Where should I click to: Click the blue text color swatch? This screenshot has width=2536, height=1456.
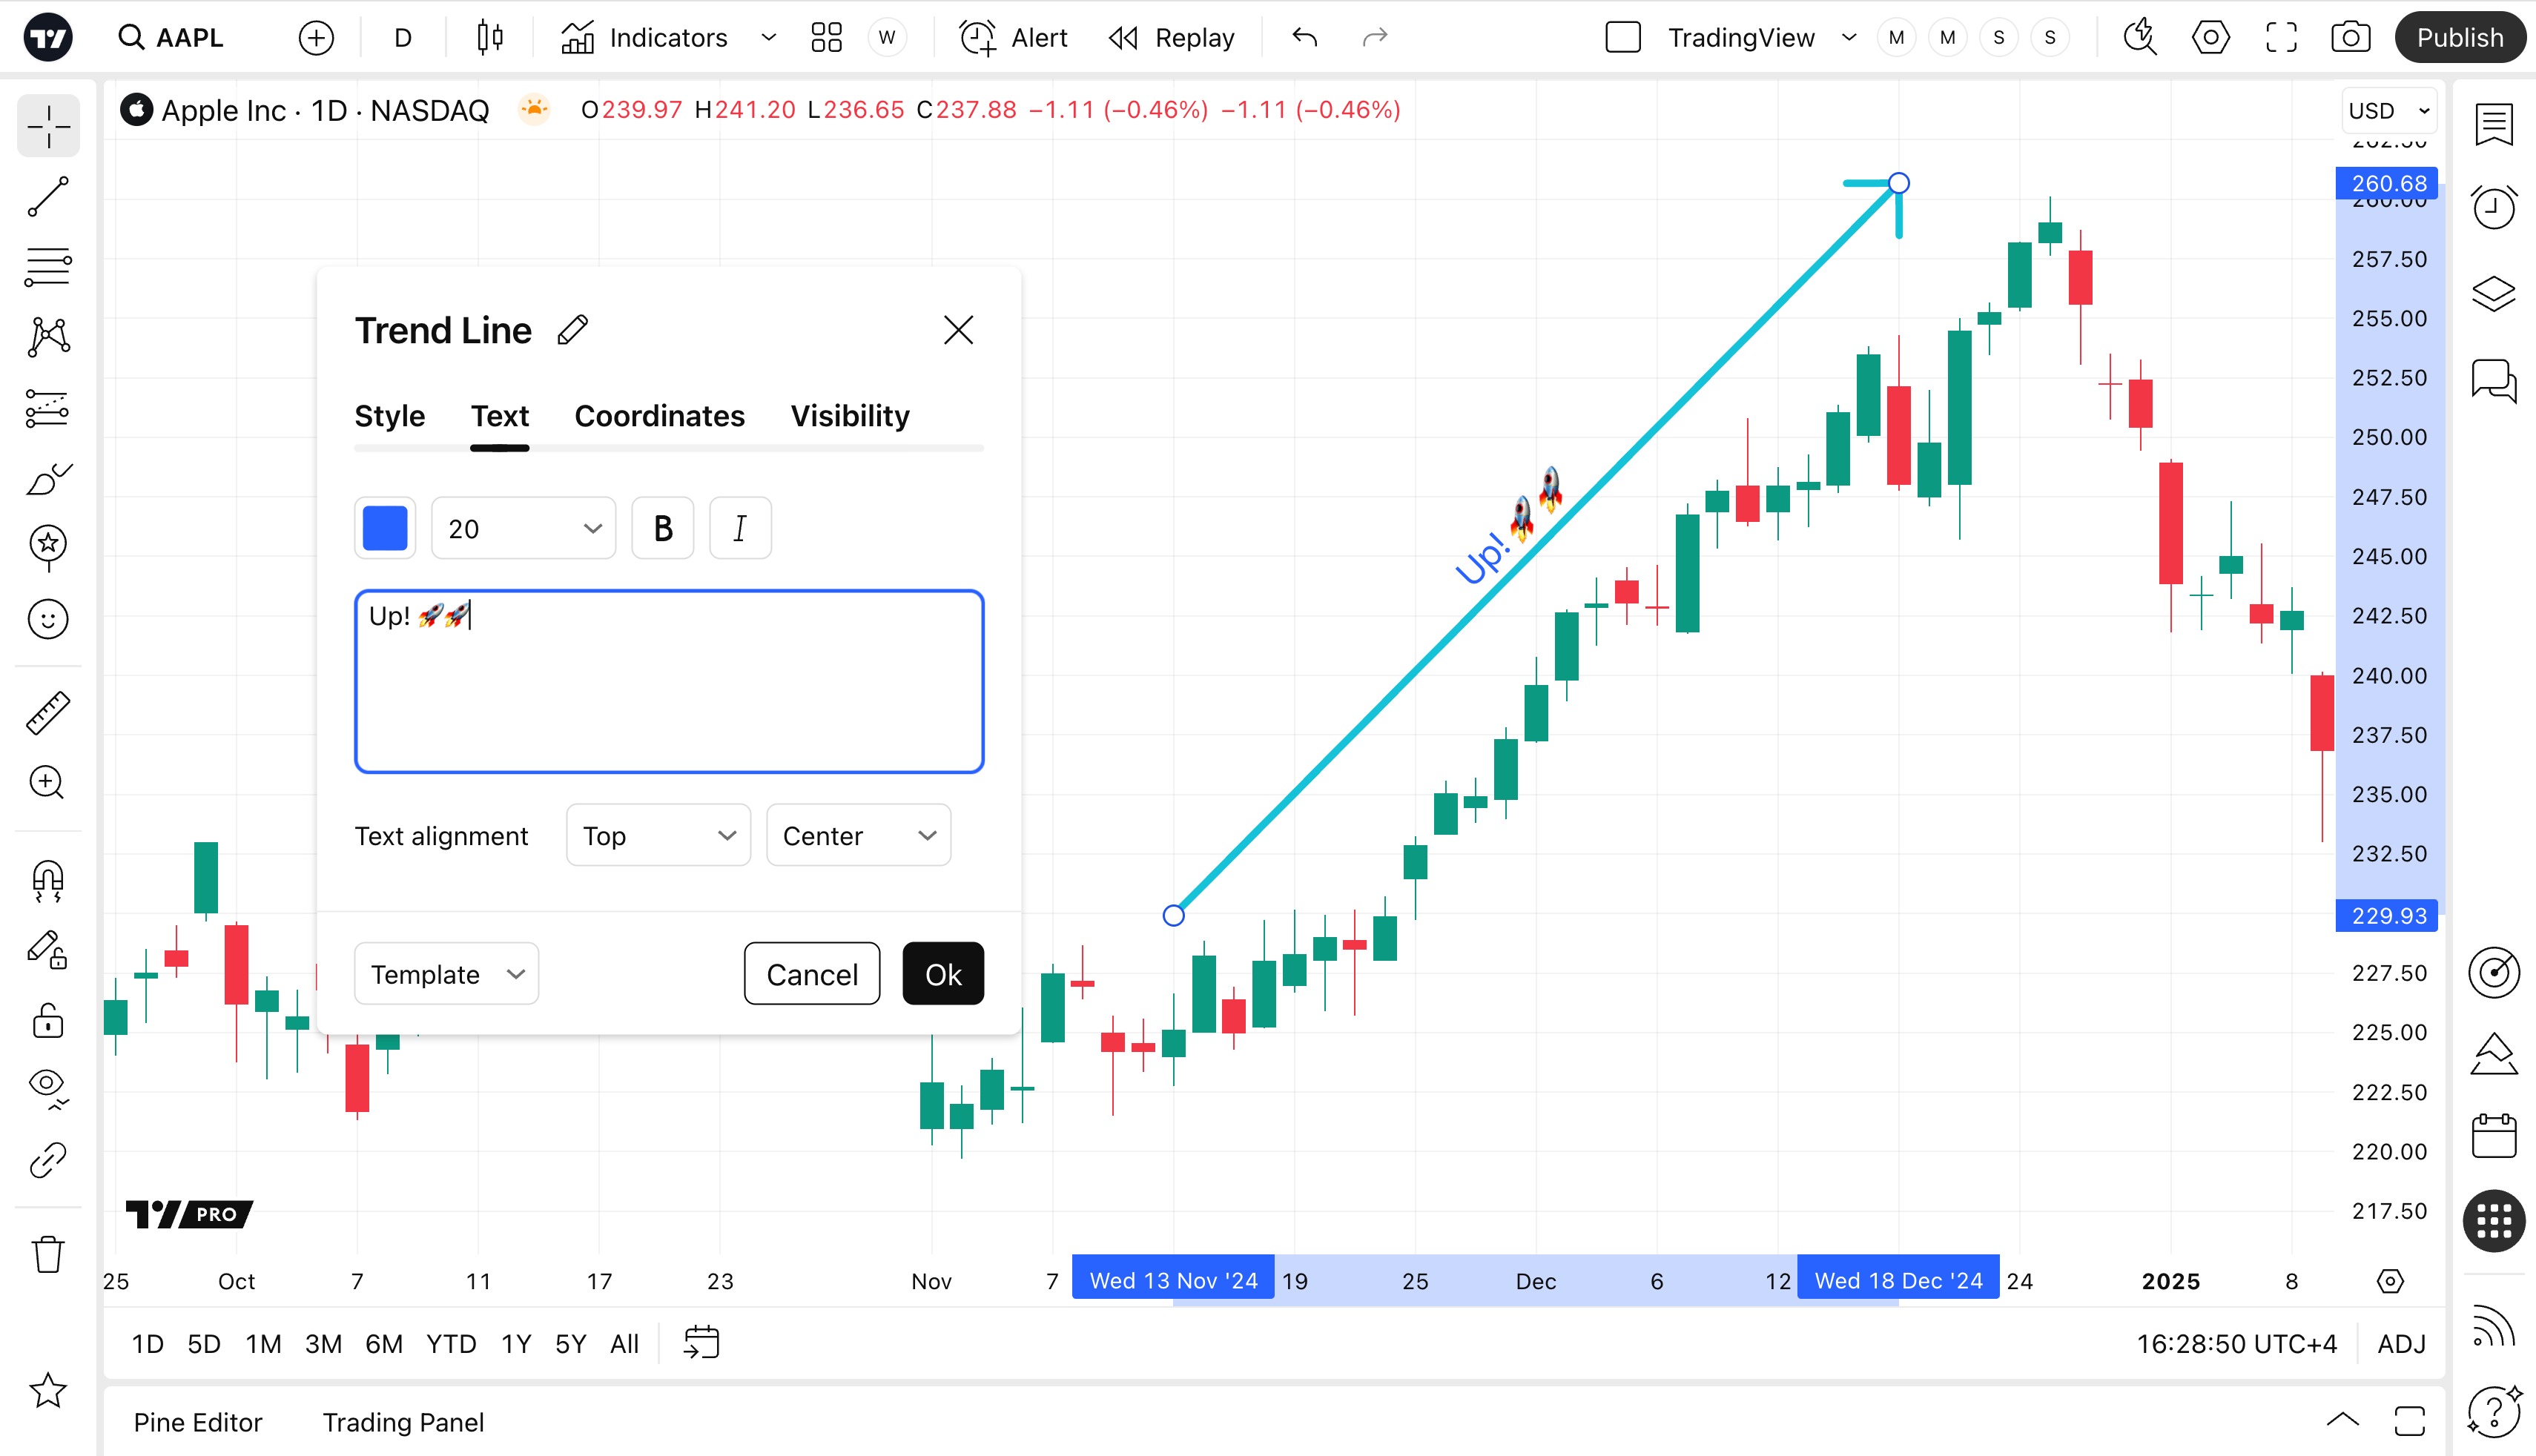[x=385, y=528]
